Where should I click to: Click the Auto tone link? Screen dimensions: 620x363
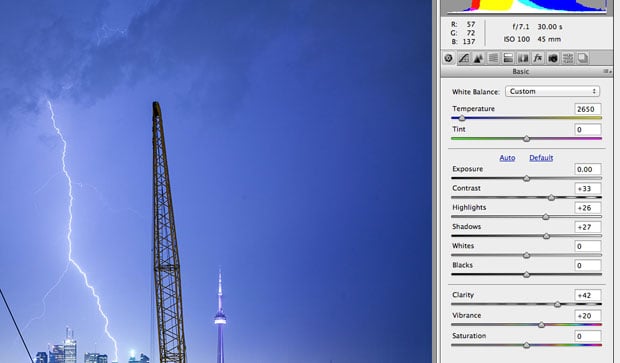point(507,158)
